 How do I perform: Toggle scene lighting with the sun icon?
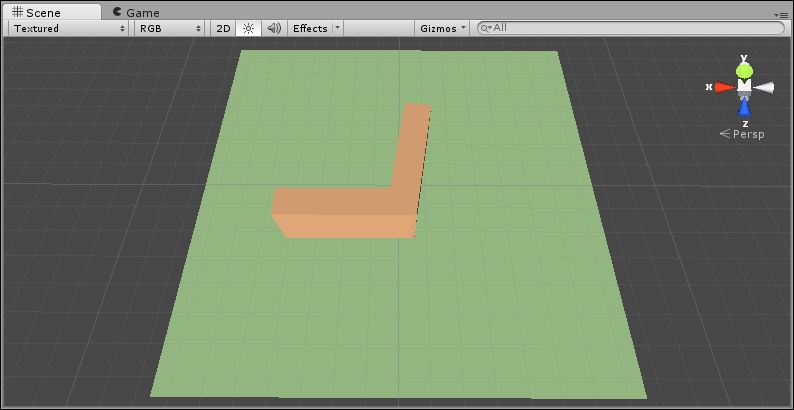[248, 28]
